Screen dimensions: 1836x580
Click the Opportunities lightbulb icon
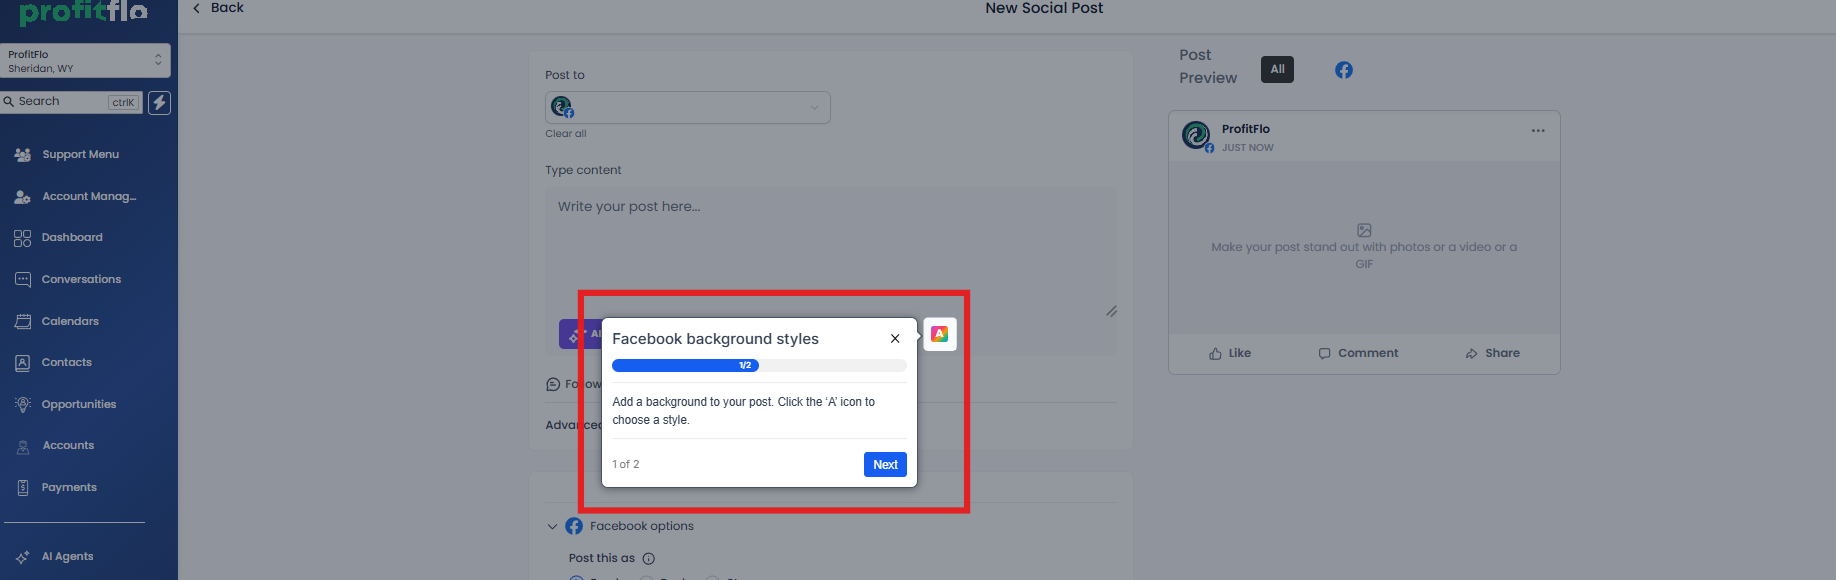[x=23, y=405]
